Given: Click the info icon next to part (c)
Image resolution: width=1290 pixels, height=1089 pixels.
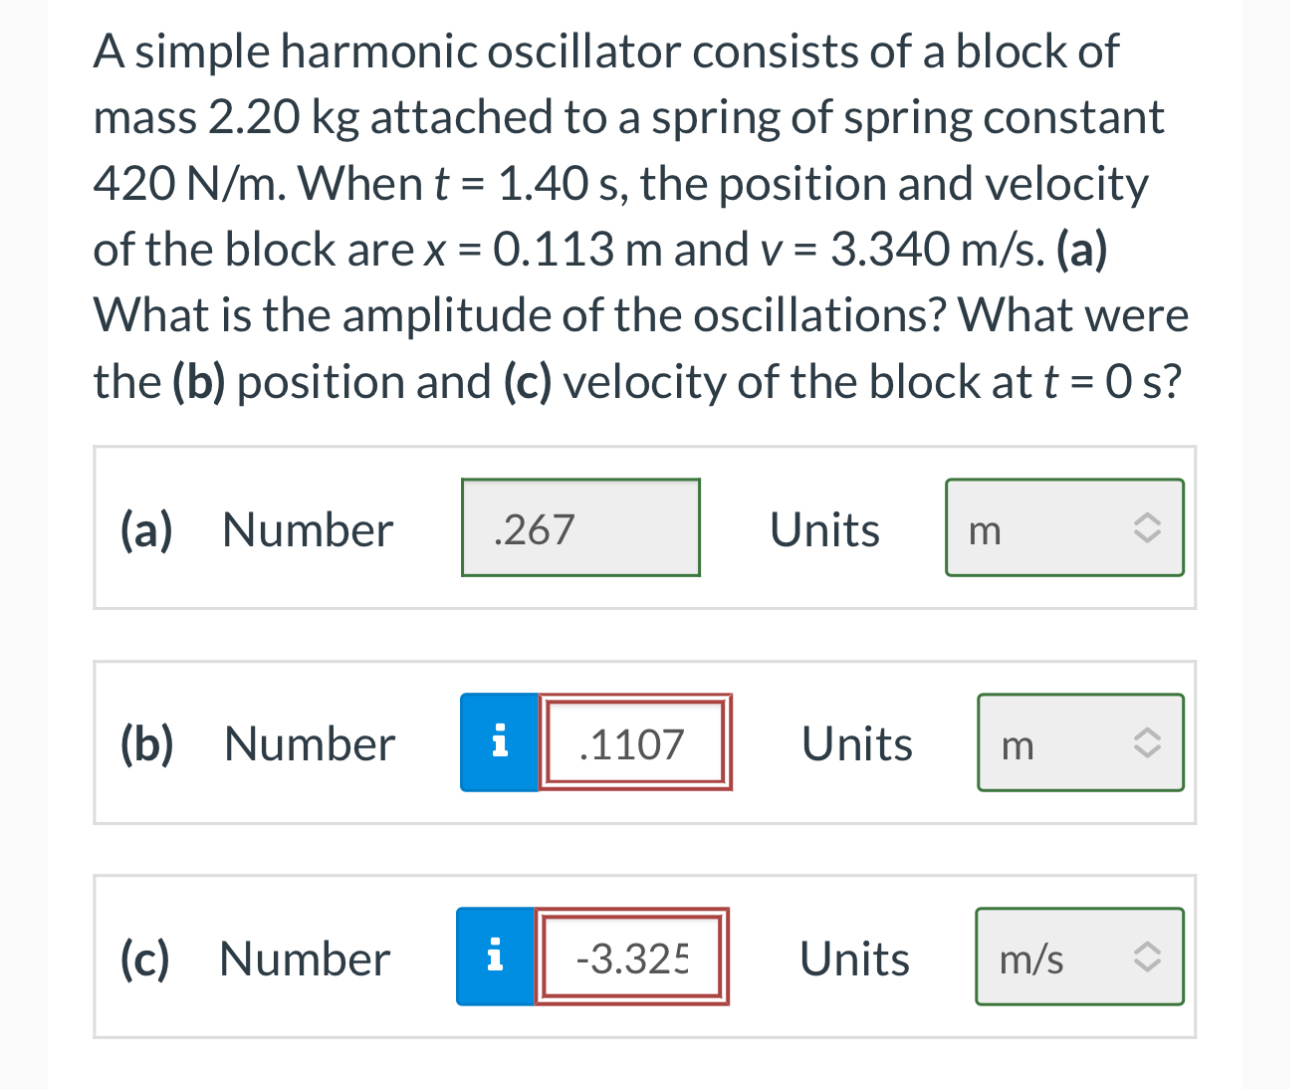Looking at the screenshot, I should pyautogui.click(x=497, y=957).
